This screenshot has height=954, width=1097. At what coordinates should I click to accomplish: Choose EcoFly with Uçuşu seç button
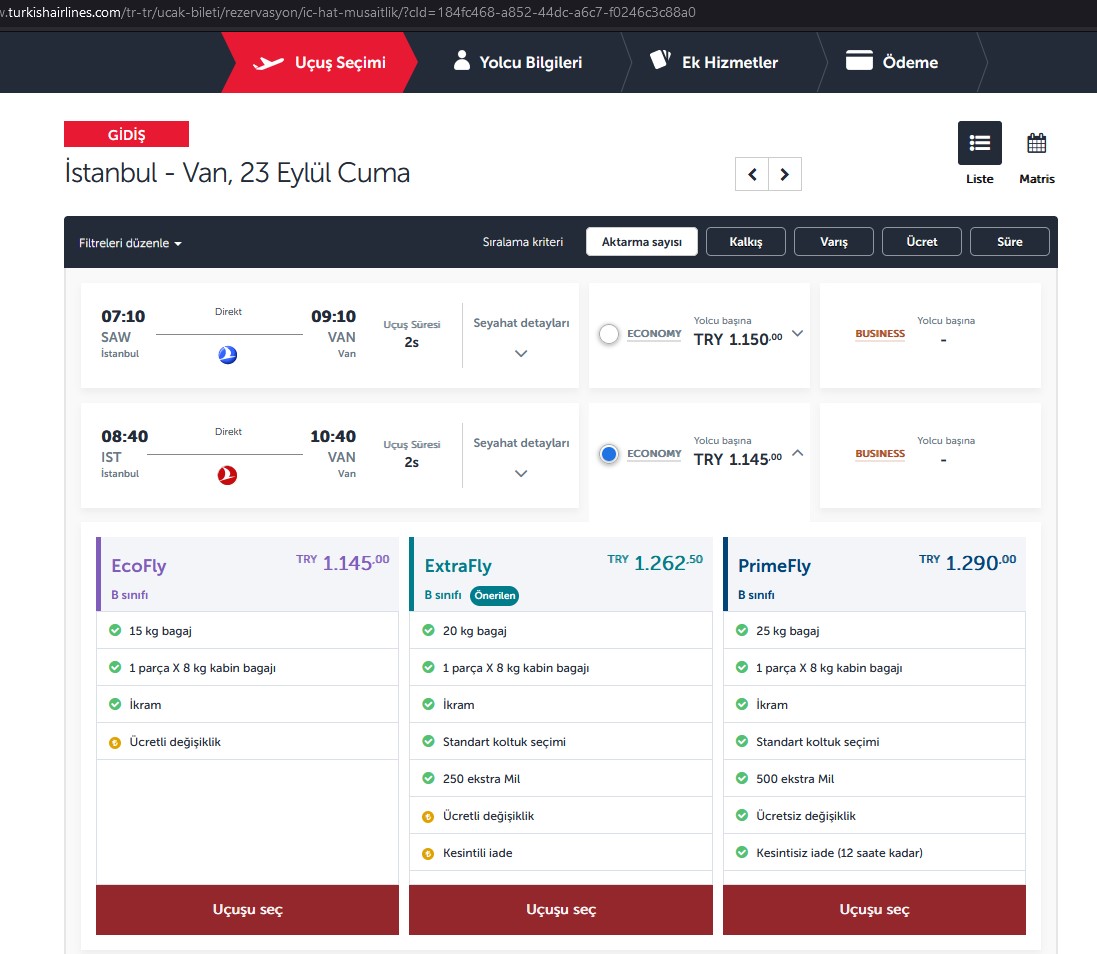[247, 910]
